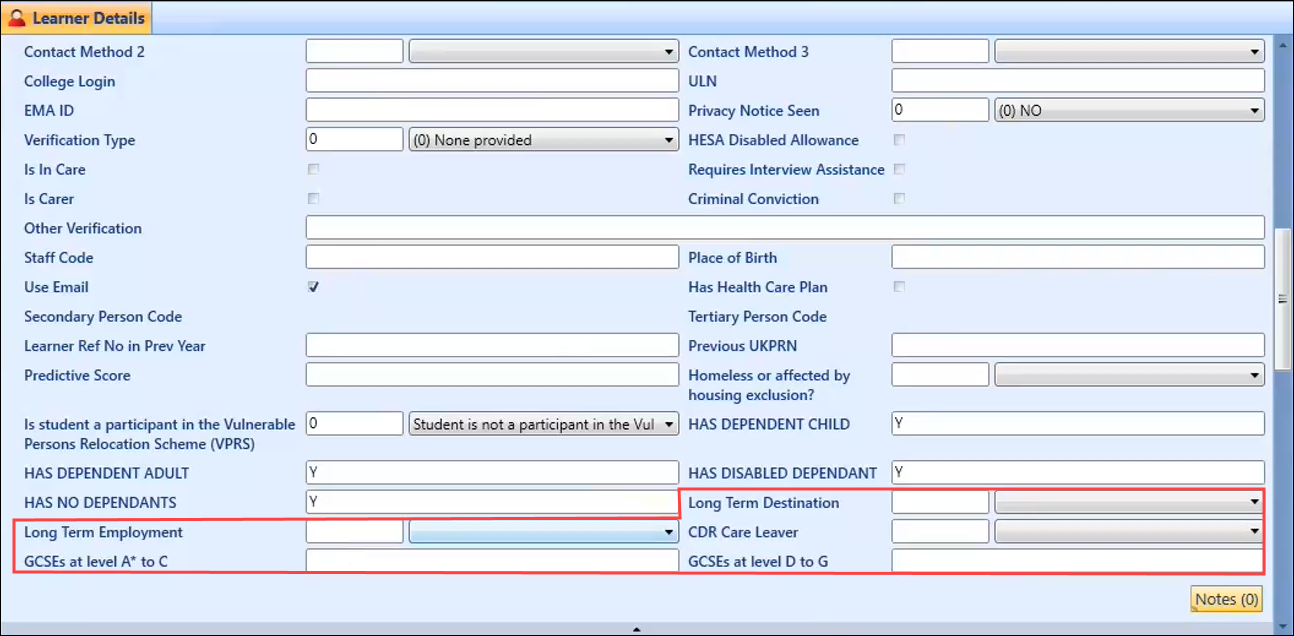Open the Learner Details tab

pos(77,18)
